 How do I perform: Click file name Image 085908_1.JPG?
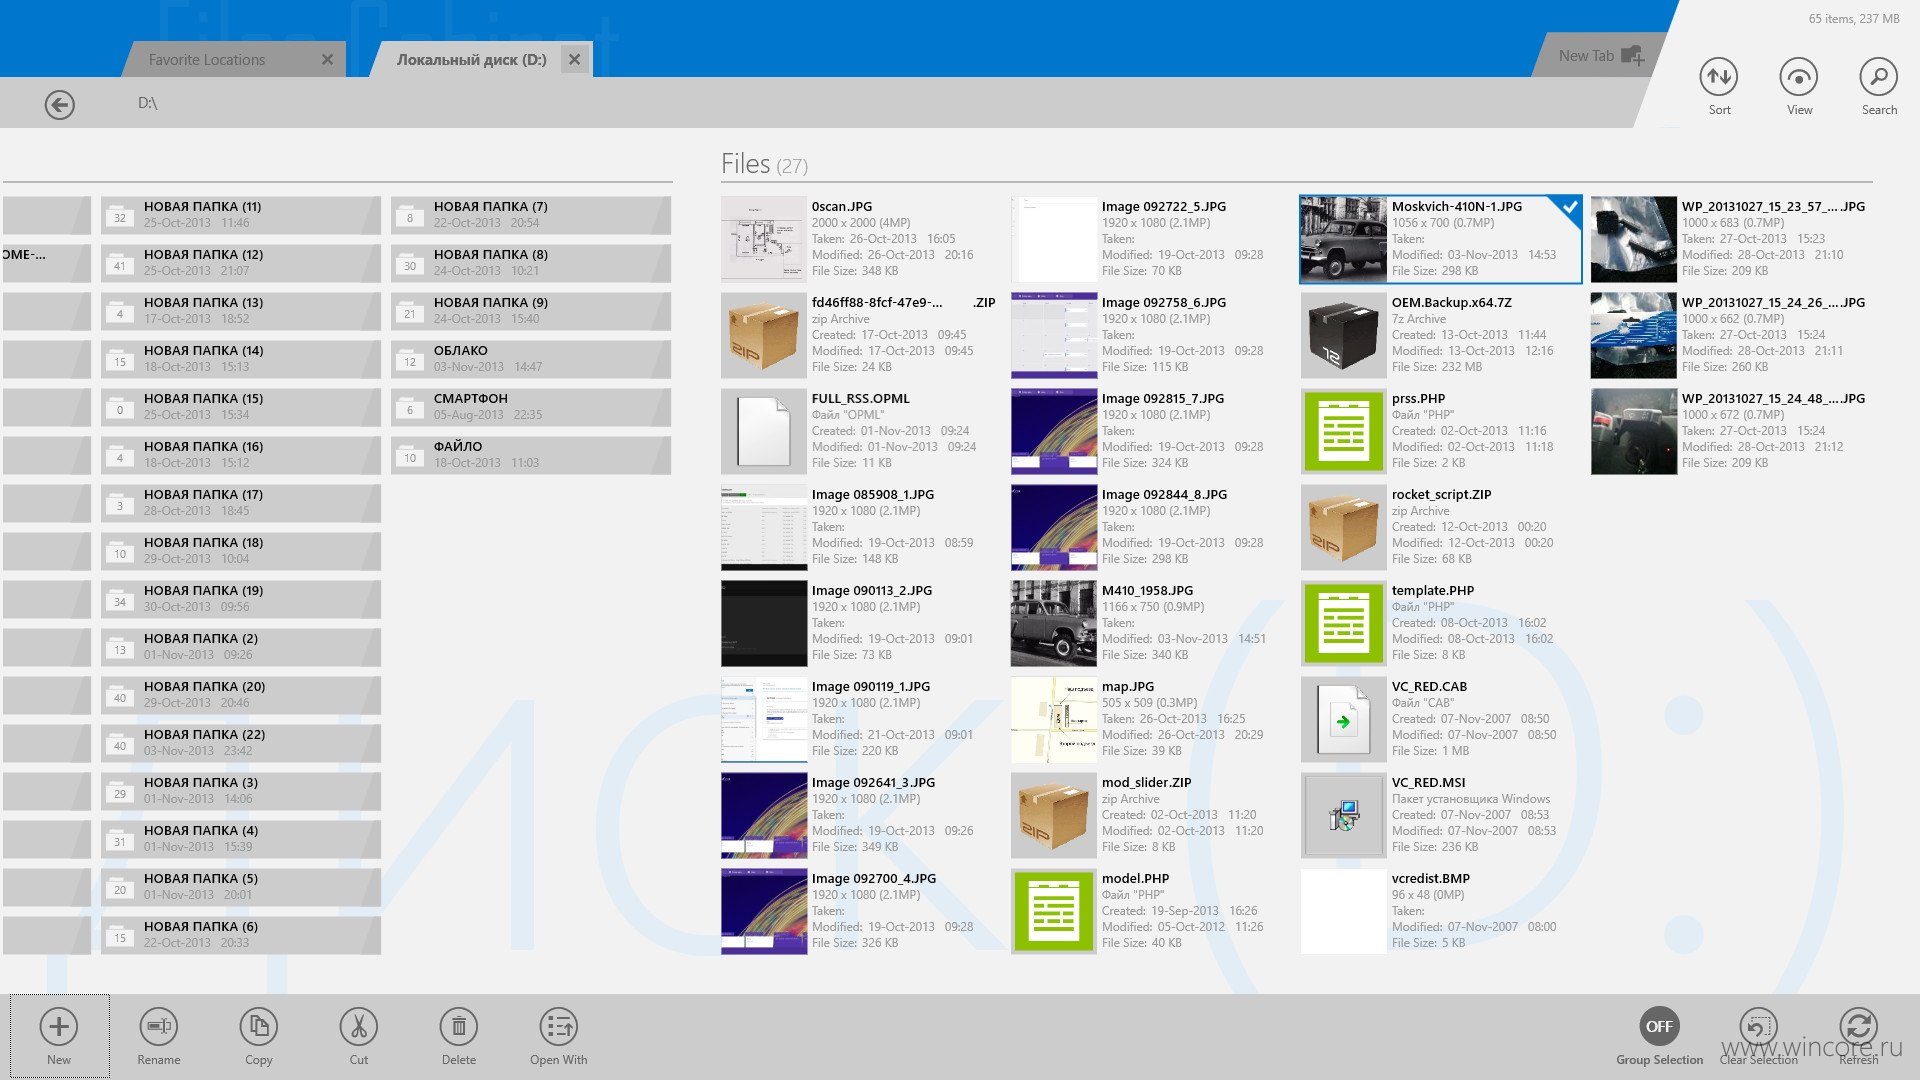873,494
